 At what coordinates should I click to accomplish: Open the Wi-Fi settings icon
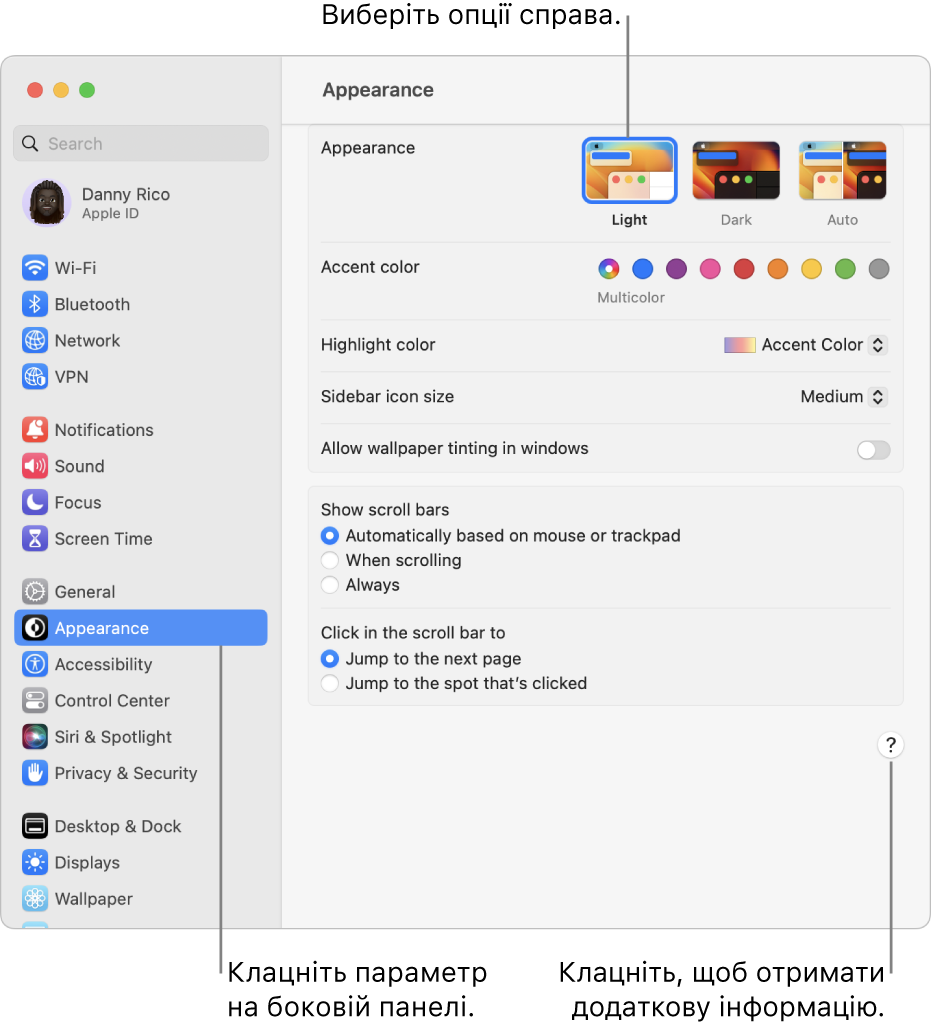35,268
